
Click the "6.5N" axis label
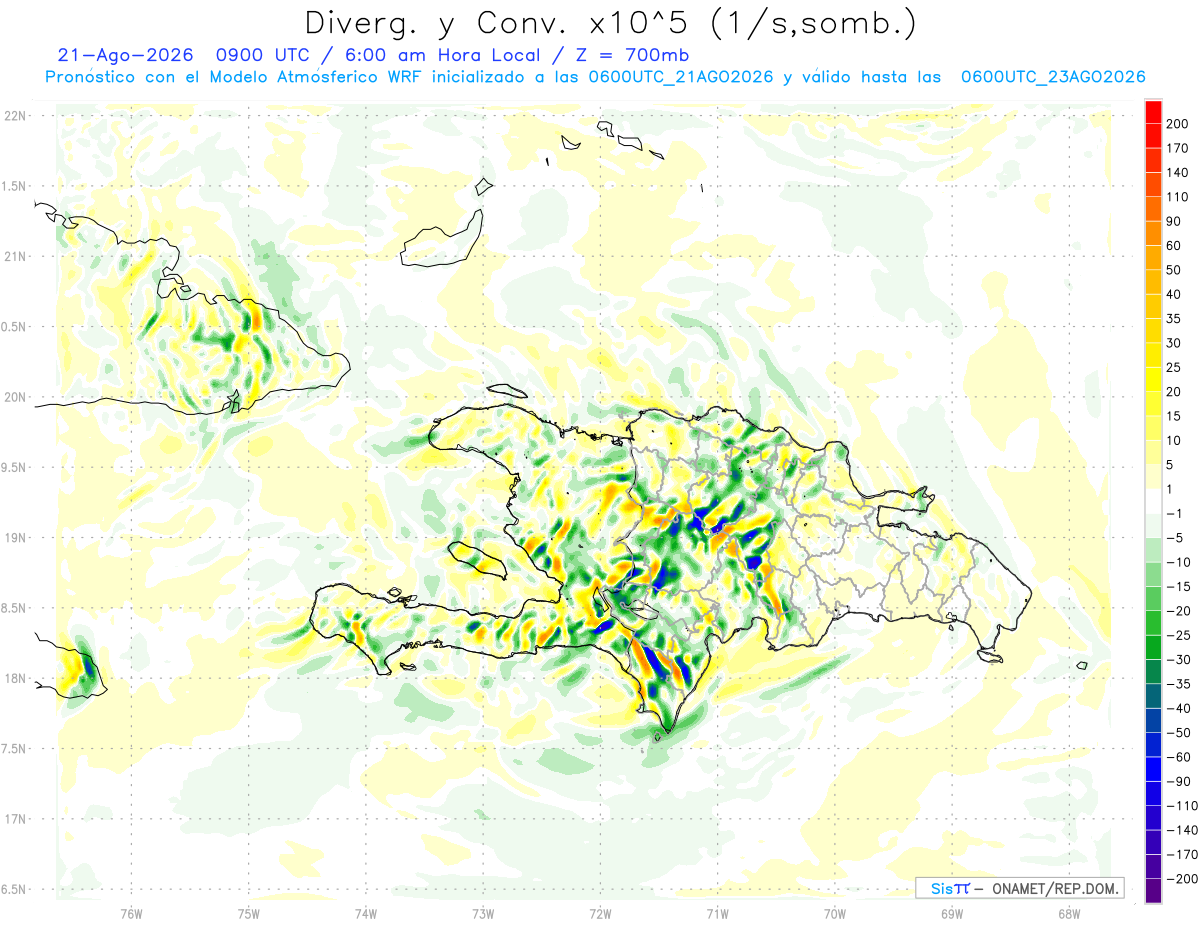(x=15, y=889)
